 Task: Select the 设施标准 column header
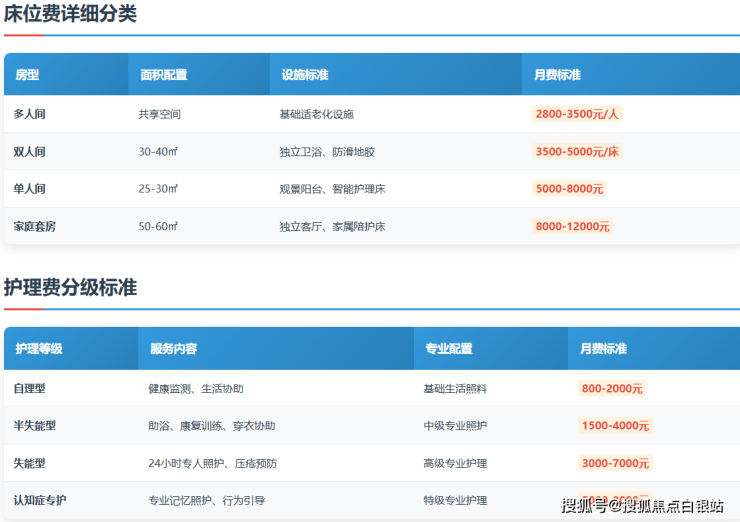click(x=305, y=75)
